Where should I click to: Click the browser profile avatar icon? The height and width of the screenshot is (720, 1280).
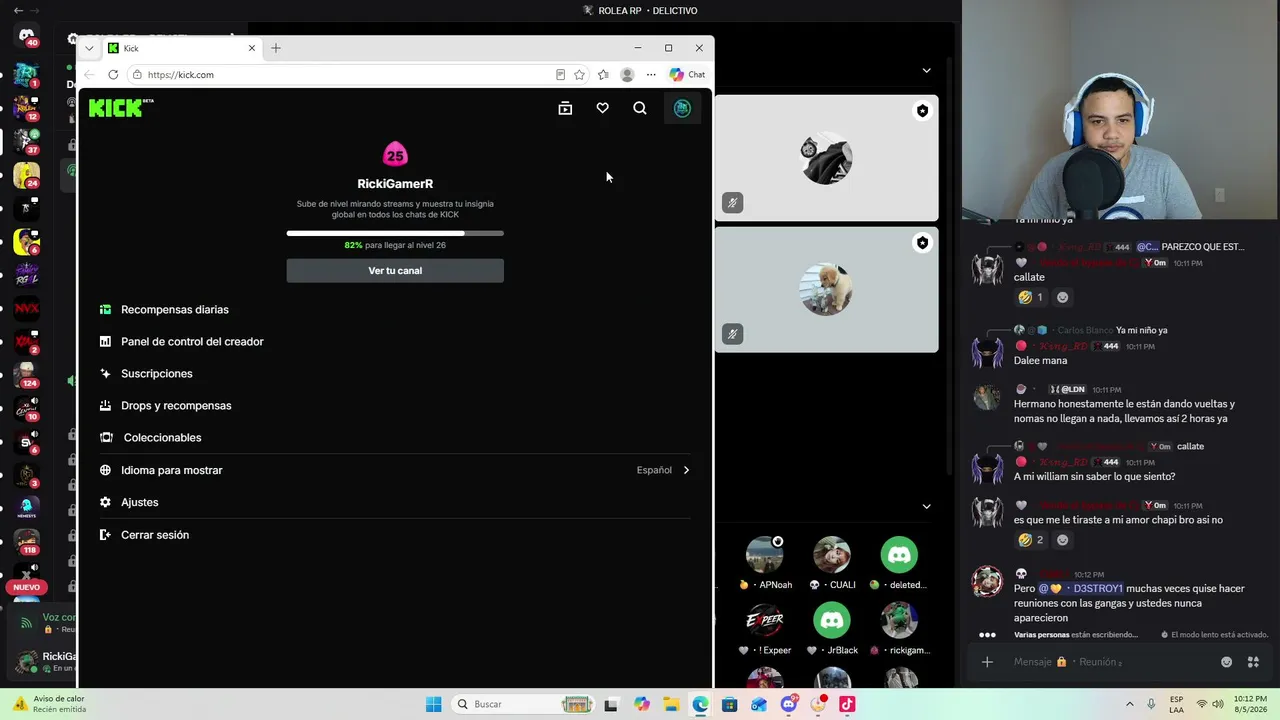(627, 75)
